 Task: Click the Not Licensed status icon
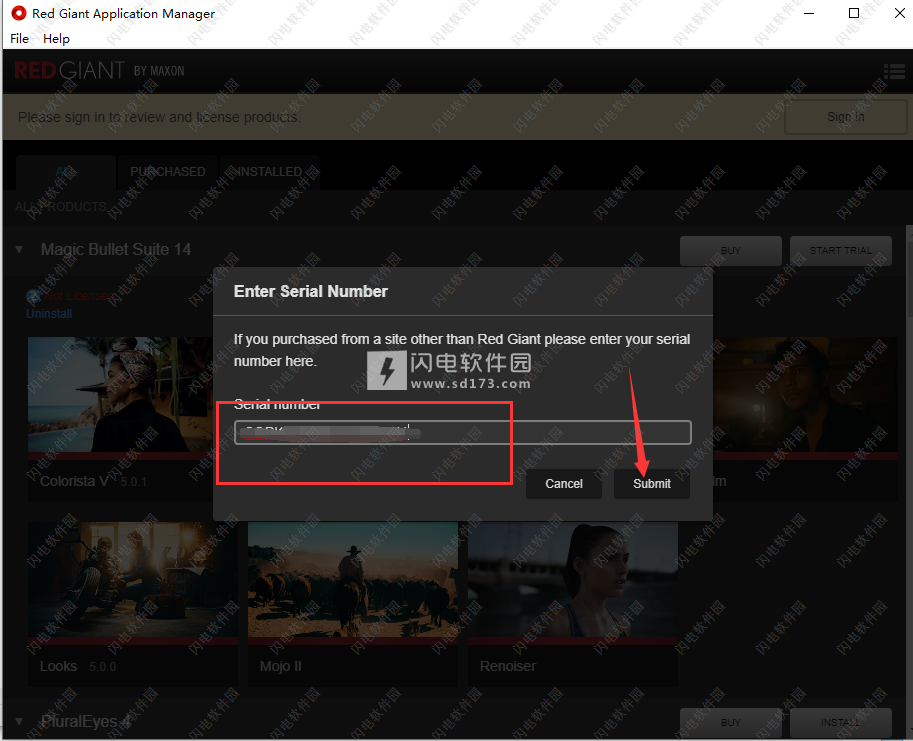tap(33, 296)
